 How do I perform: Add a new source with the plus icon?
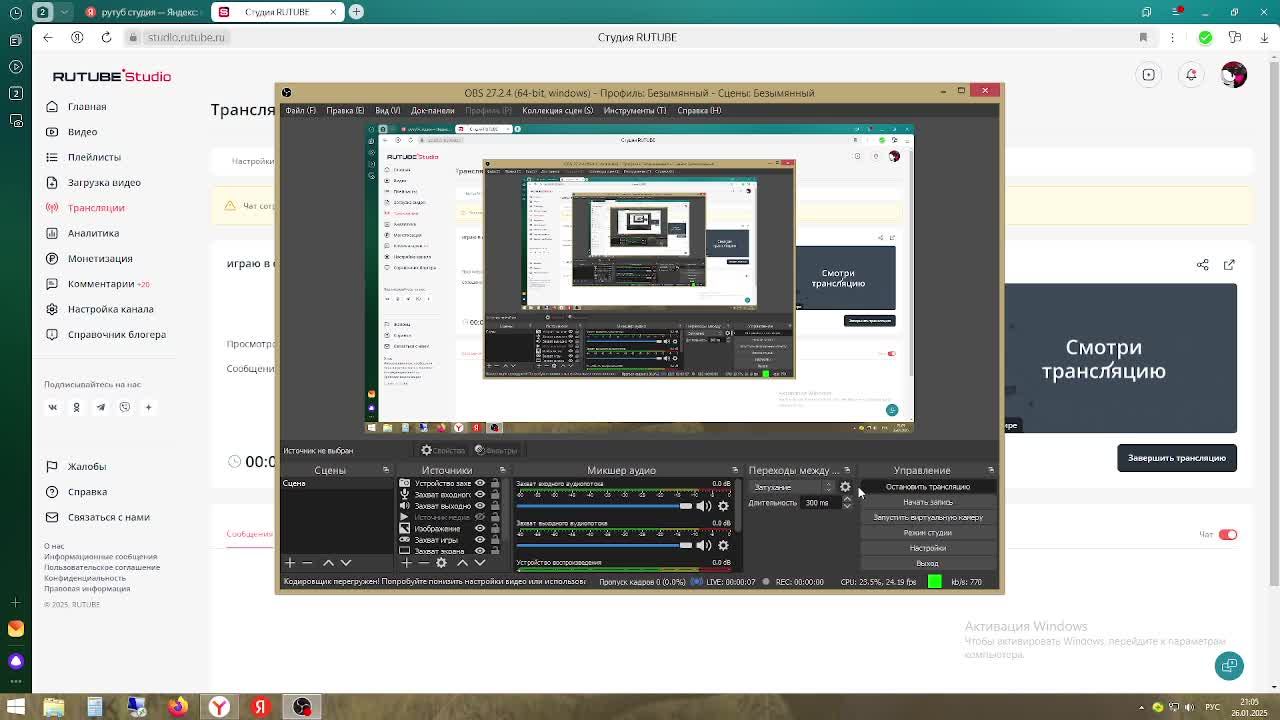pos(406,563)
